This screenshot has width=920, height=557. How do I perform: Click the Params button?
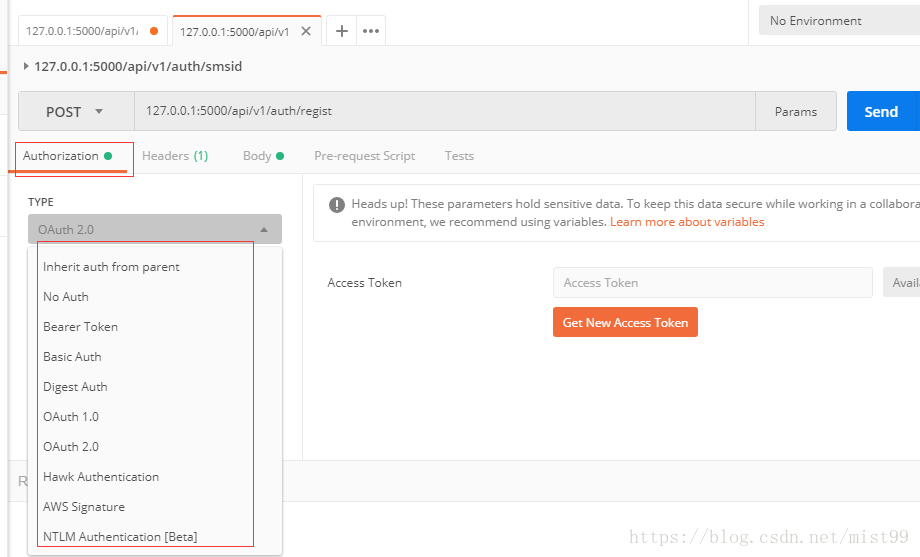point(796,111)
